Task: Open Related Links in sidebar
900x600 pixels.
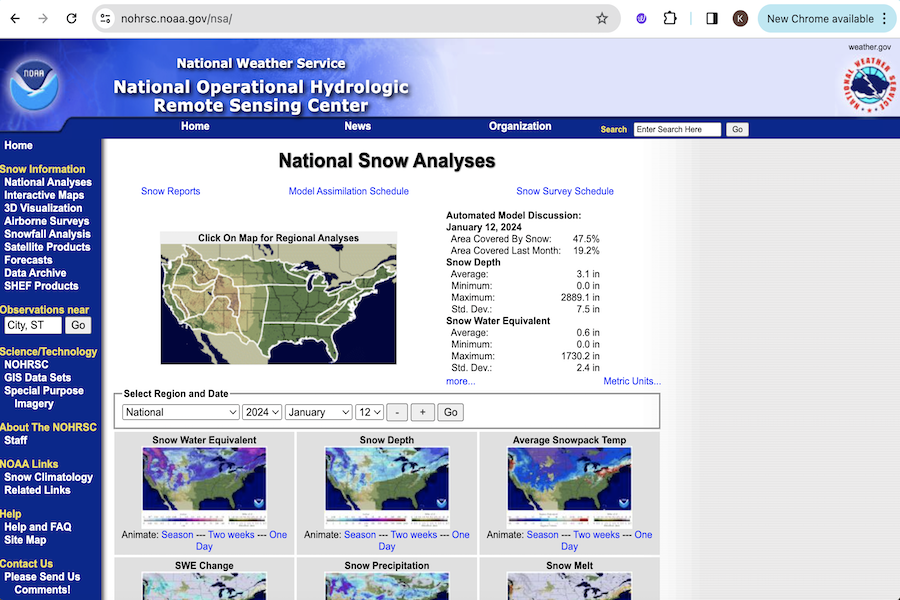Action: tap(37, 490)
